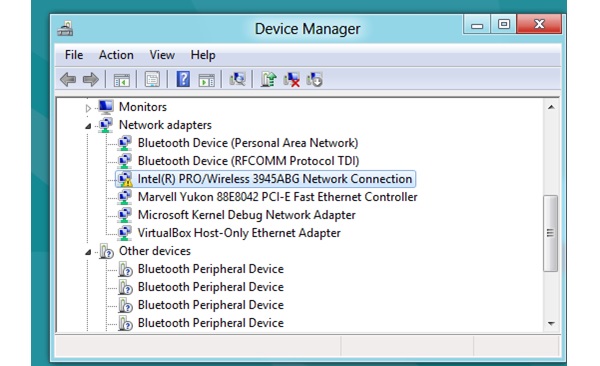Collapse the Network adapters tree node
The image size is (600, 366).
pos(88,126)
